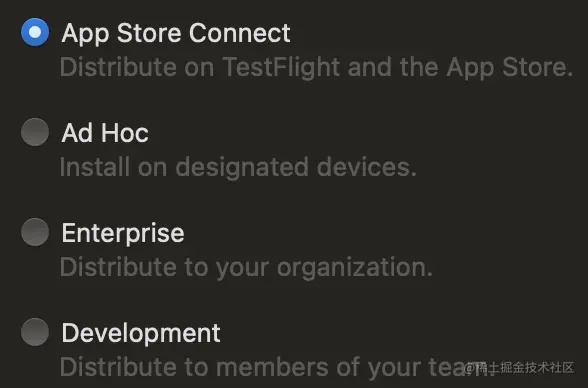Click the gray circle beside Enterprise

35,232
